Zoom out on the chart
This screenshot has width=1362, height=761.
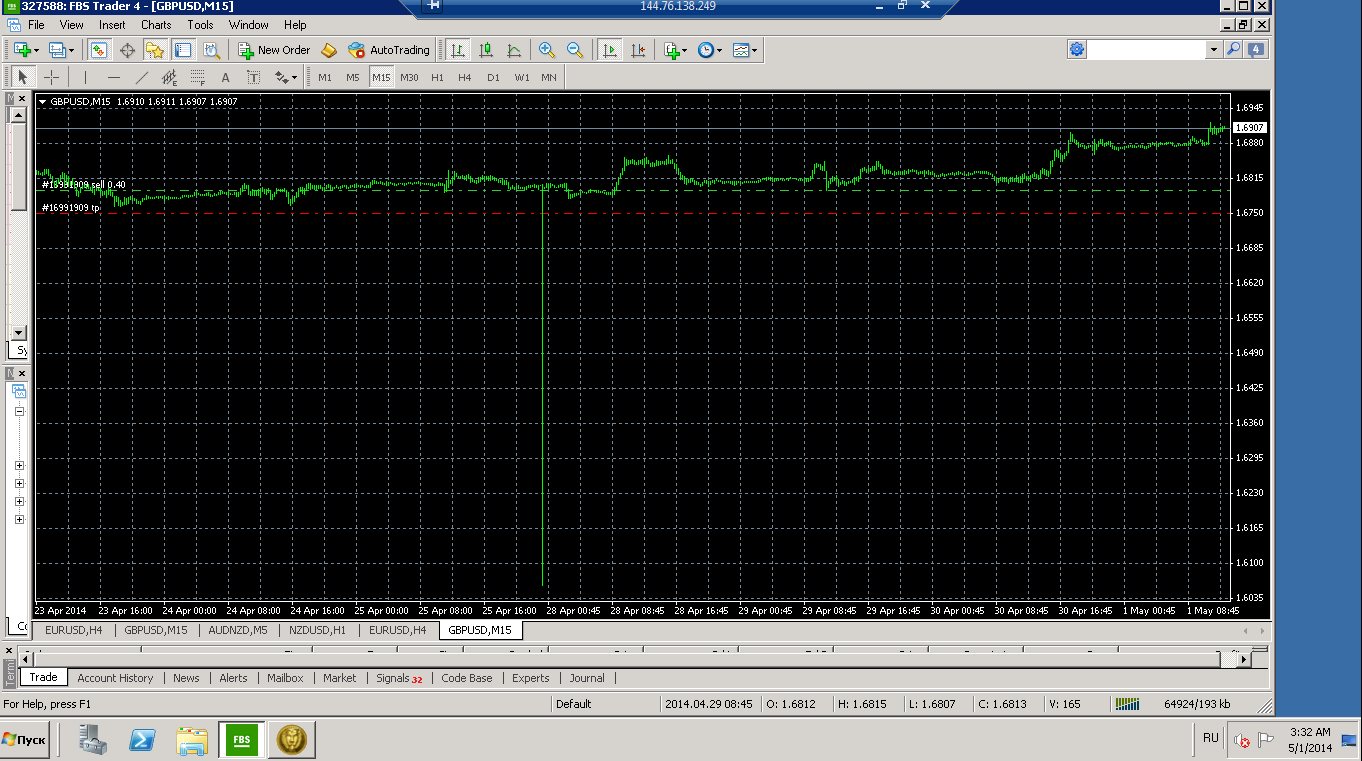coord(575,49)
